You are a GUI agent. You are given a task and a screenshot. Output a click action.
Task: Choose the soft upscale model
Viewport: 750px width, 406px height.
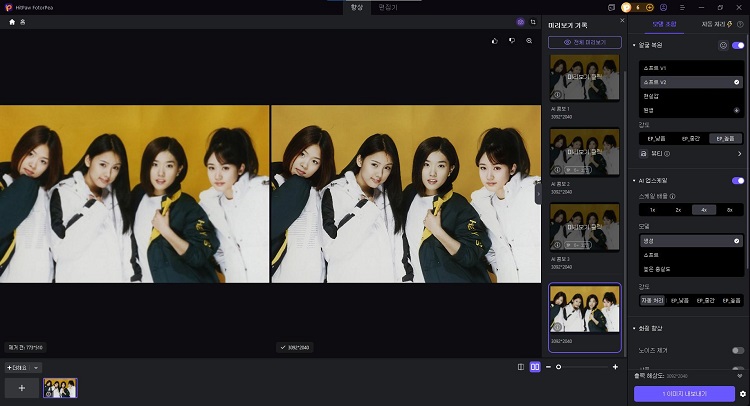[691, 255]
